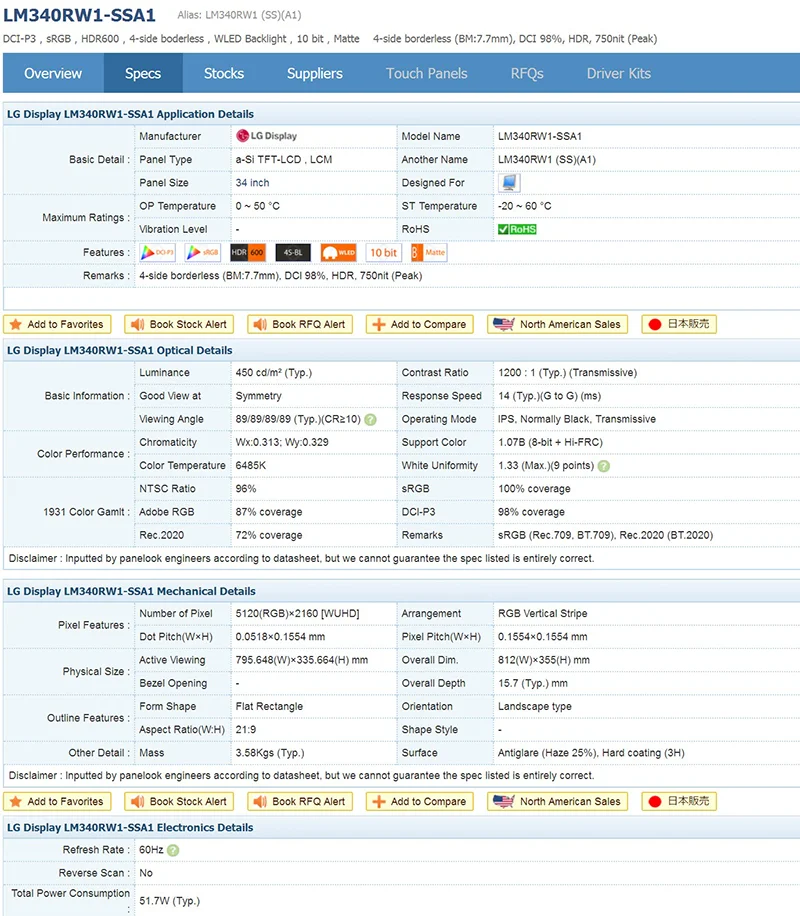Click the 51.7W (Typ.) power consumption value
Viewport: 800px width, 916px height.
(169, 901)
